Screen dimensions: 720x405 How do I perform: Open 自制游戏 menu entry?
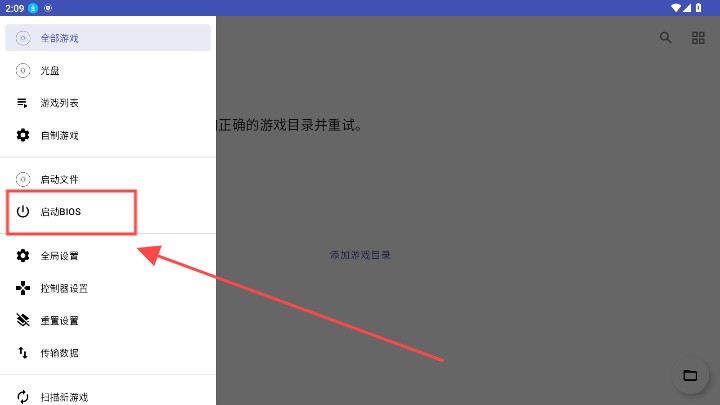(108, 135)
